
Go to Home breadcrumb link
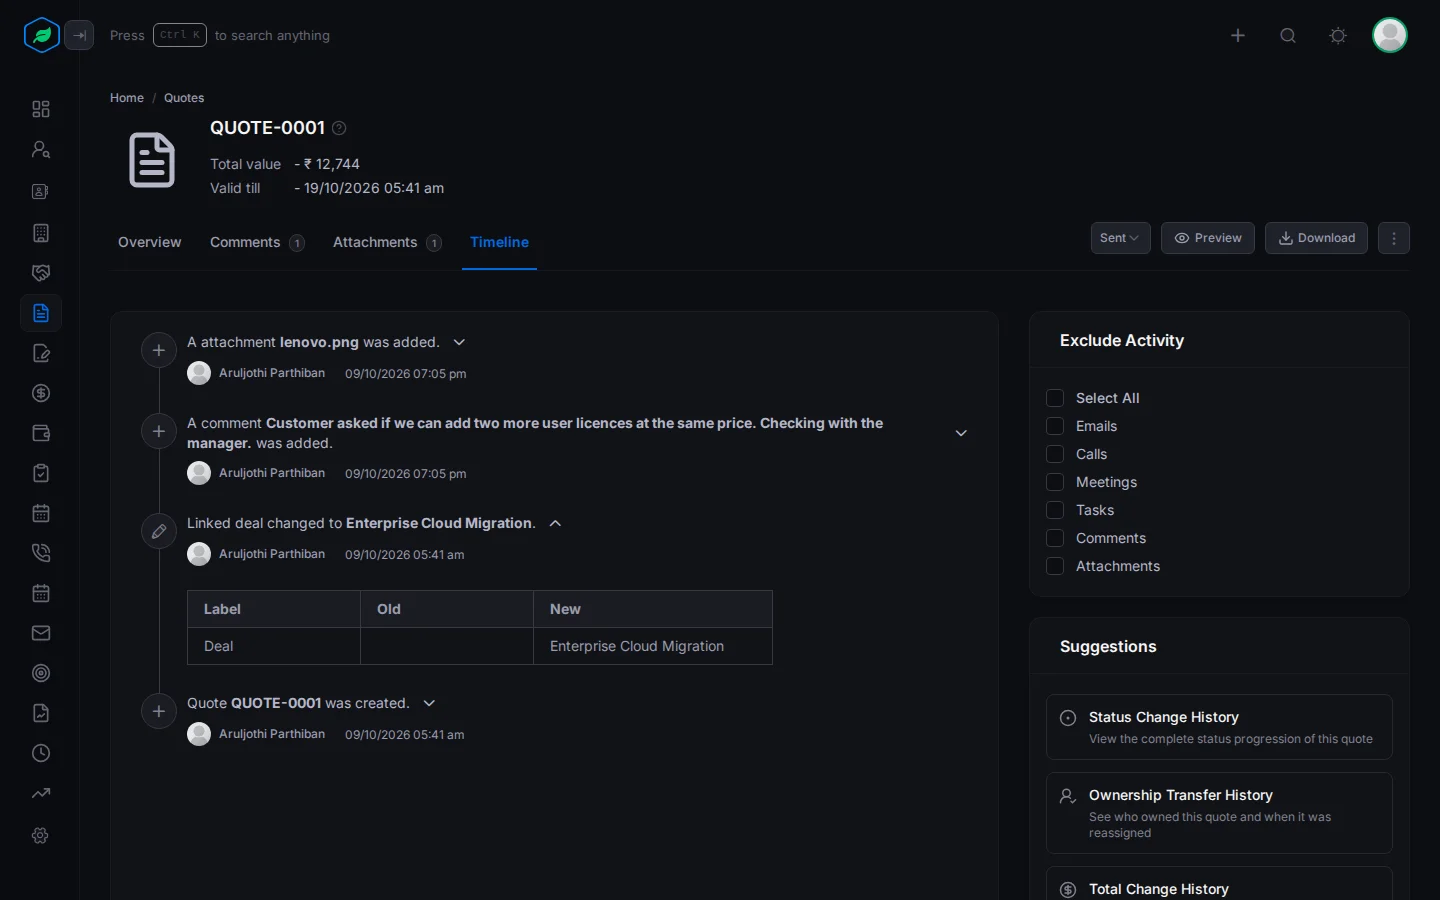(127, 98)
